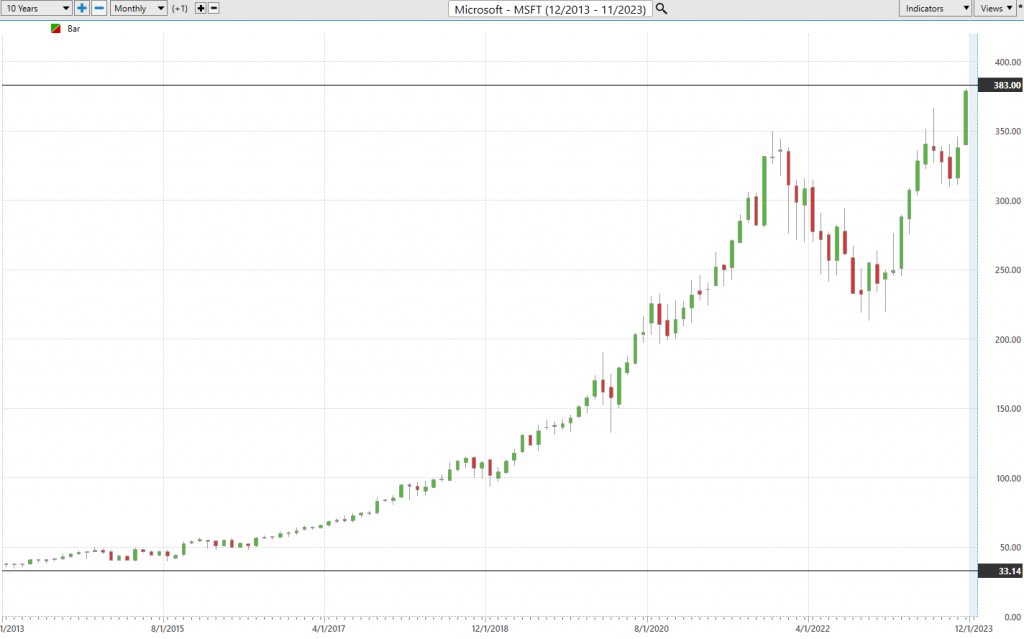Click the blue minus zoom-out icon
Screen dimensions: 1024x639
(x=99, y=8)
